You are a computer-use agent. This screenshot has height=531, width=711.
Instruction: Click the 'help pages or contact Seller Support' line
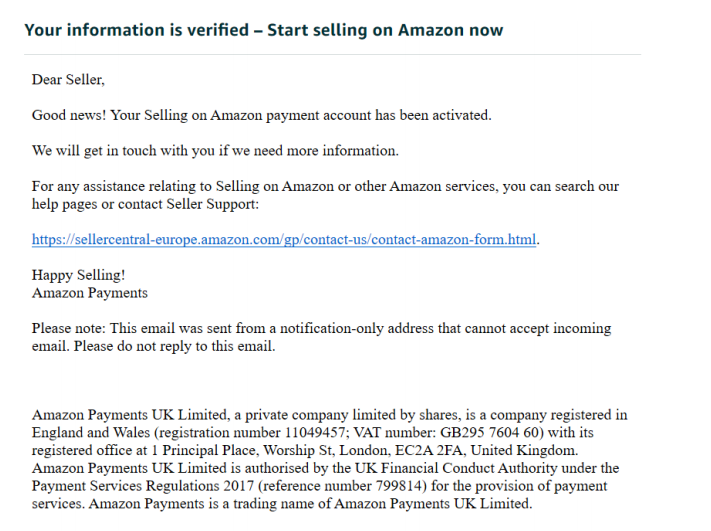(x=145, y=204)
